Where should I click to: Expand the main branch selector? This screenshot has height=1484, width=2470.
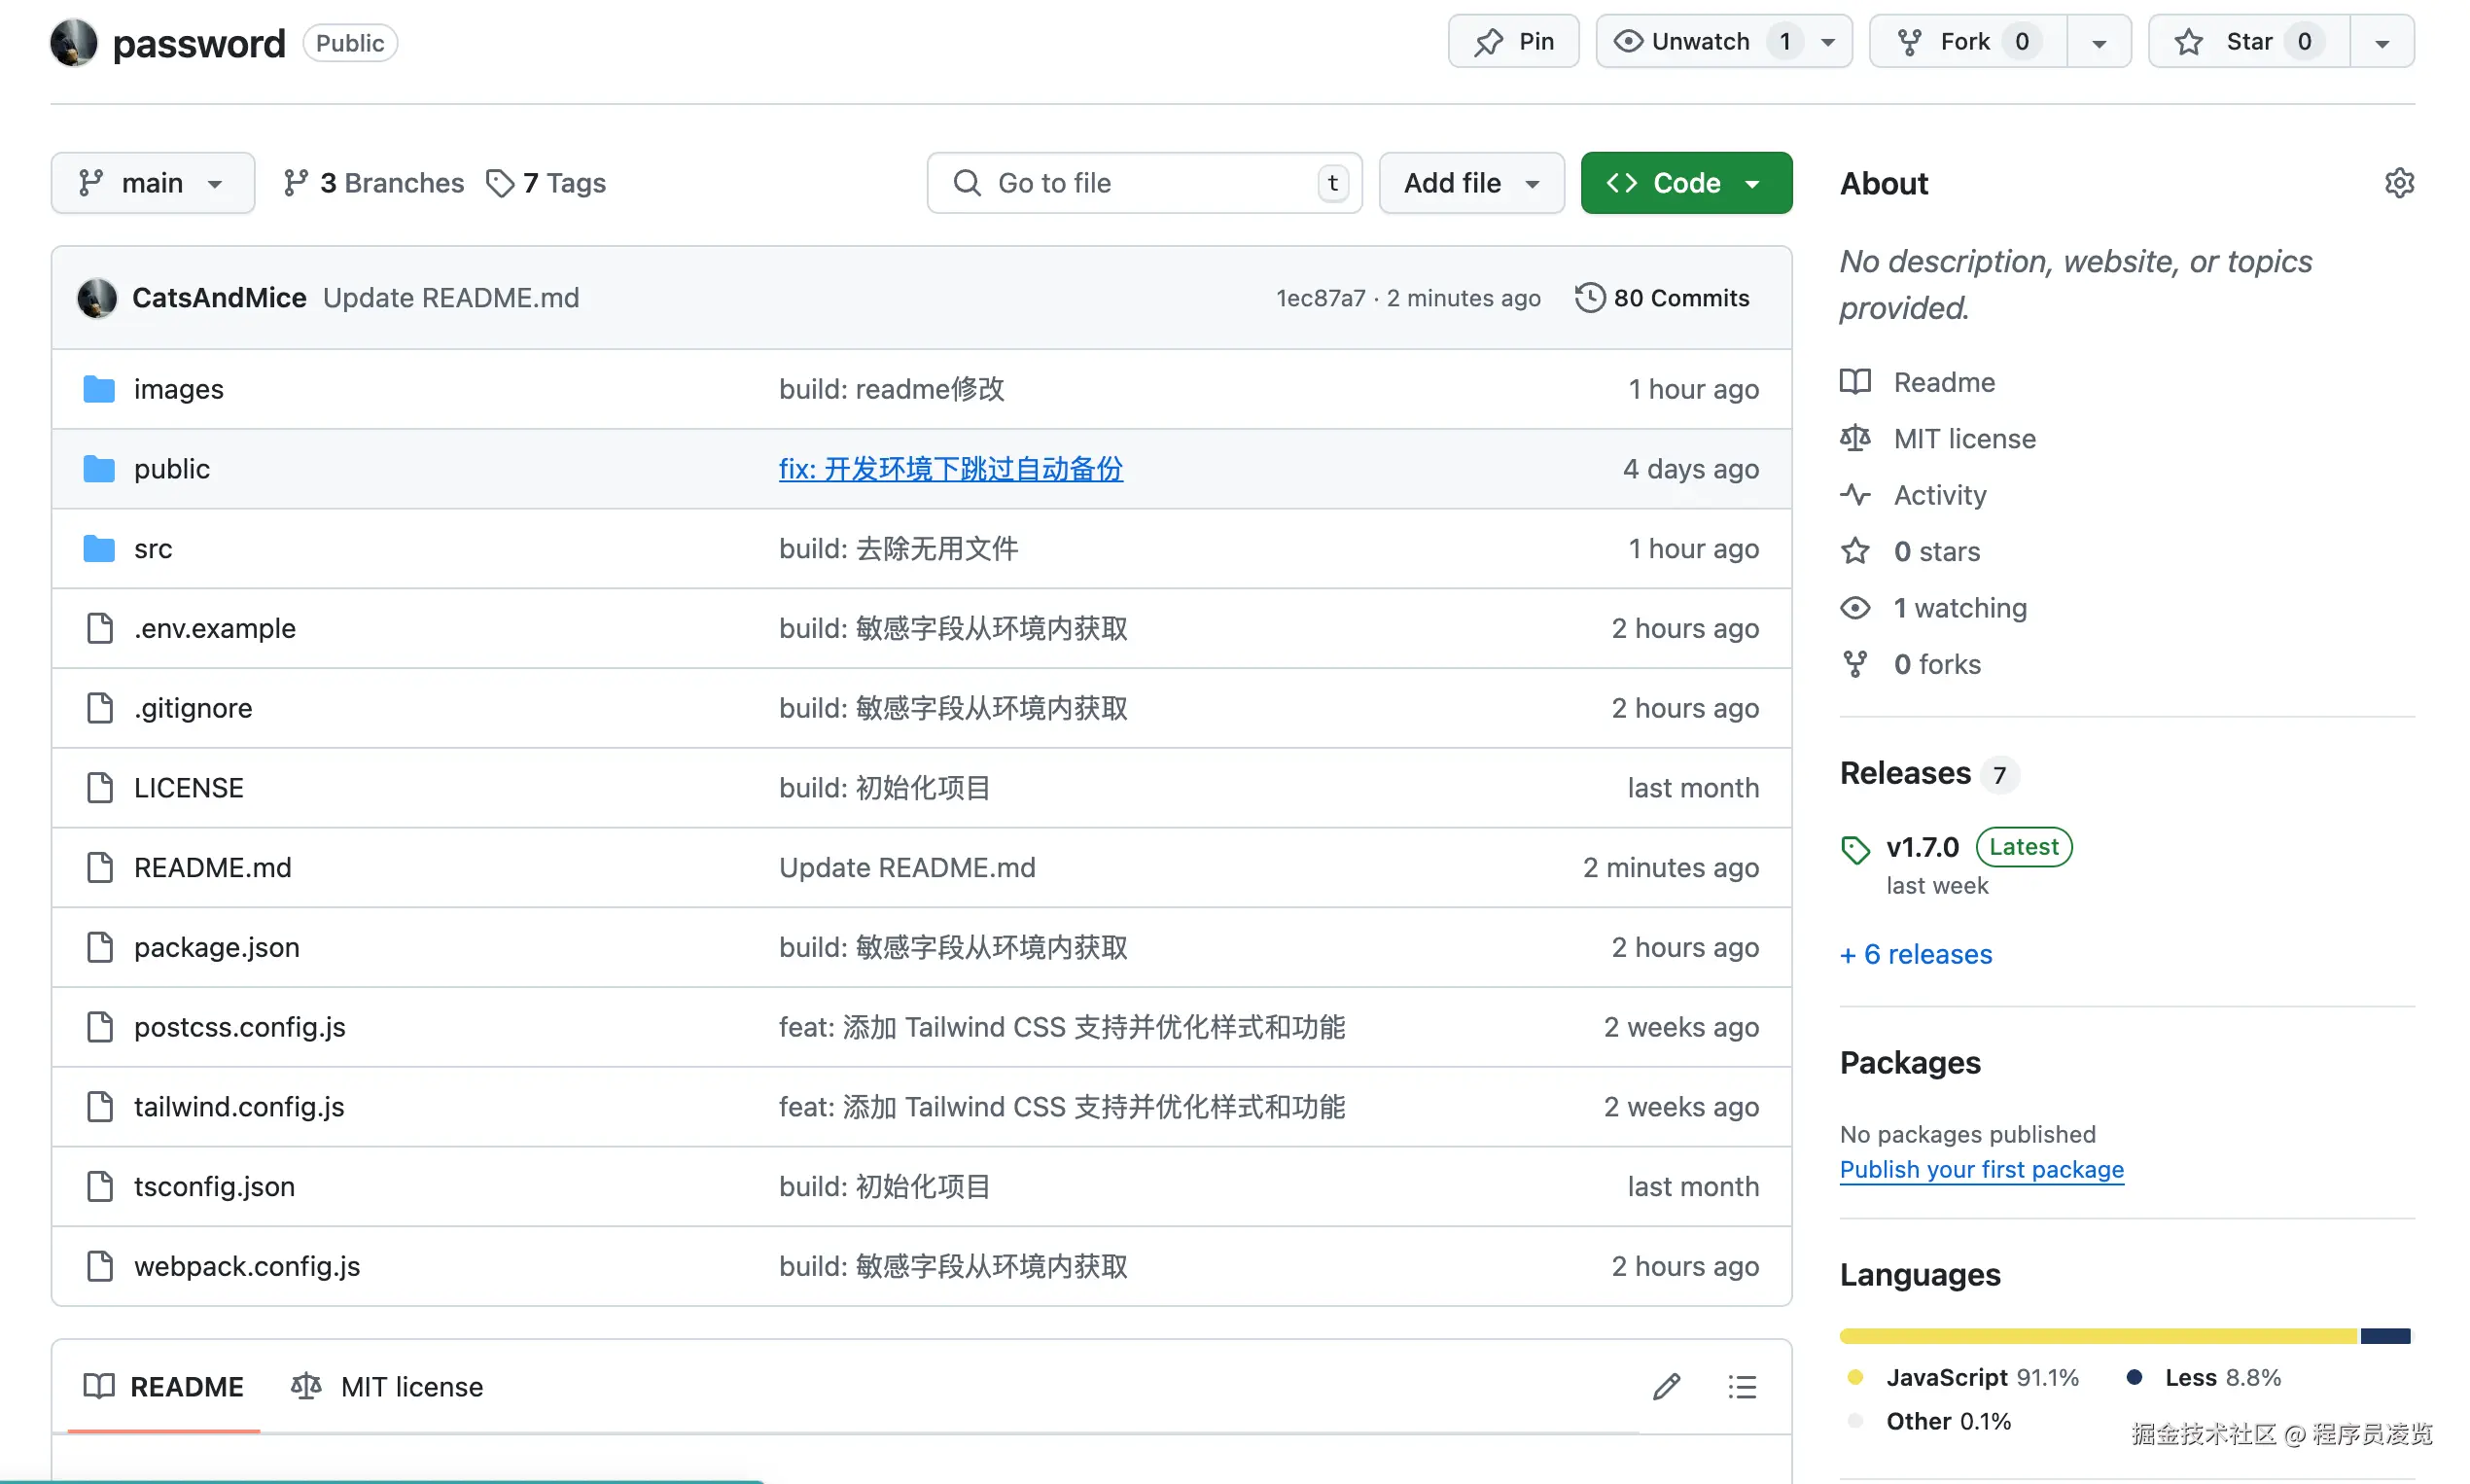pos(152,182)
